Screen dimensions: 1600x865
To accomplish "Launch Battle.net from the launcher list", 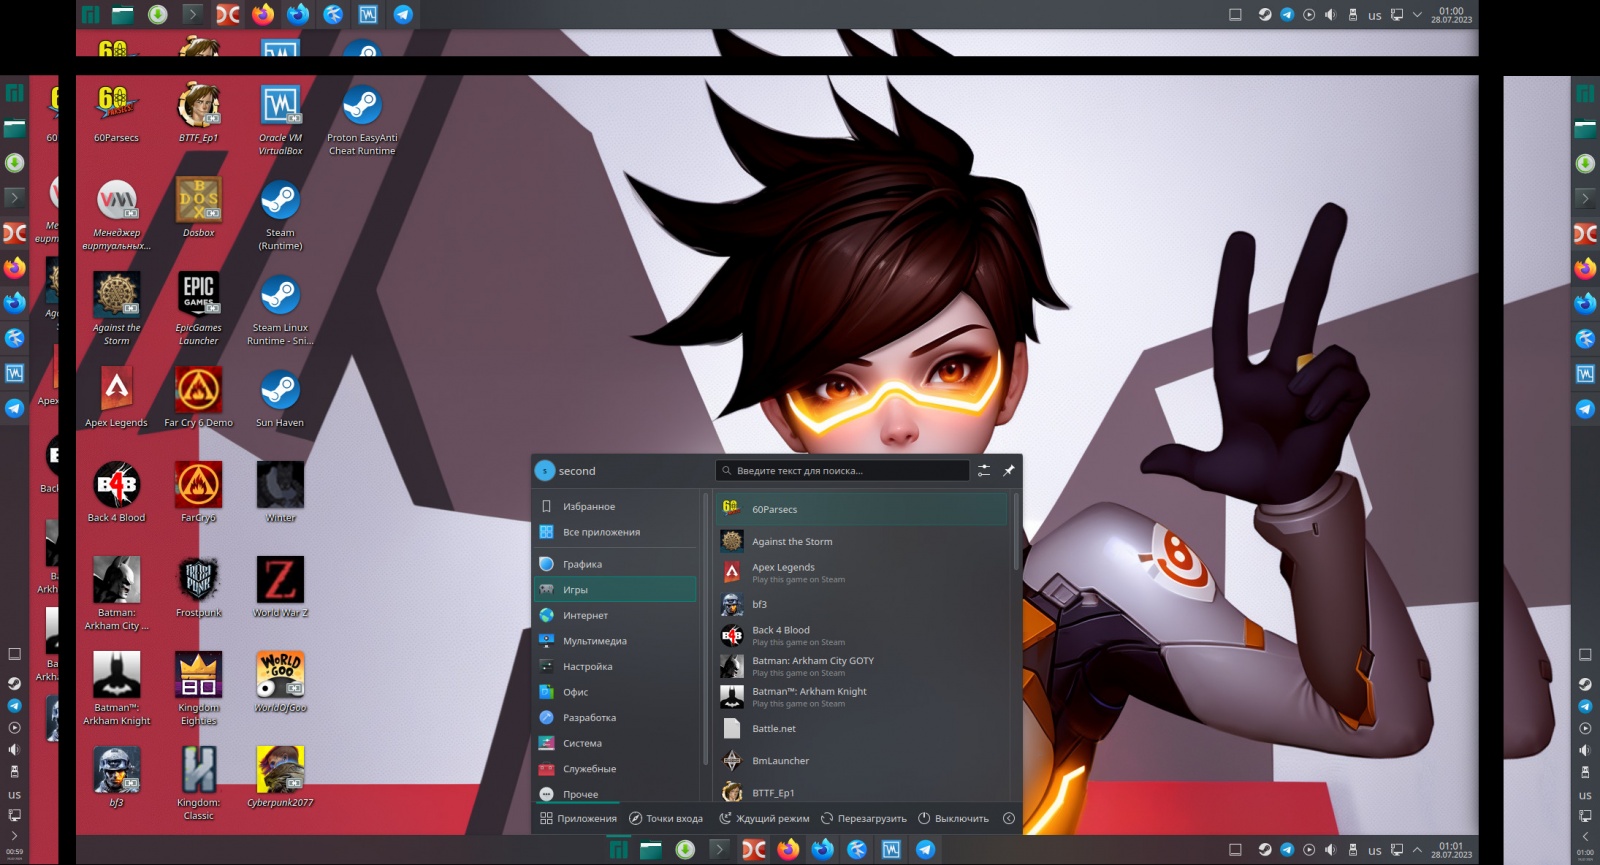I will coord(863,728).
